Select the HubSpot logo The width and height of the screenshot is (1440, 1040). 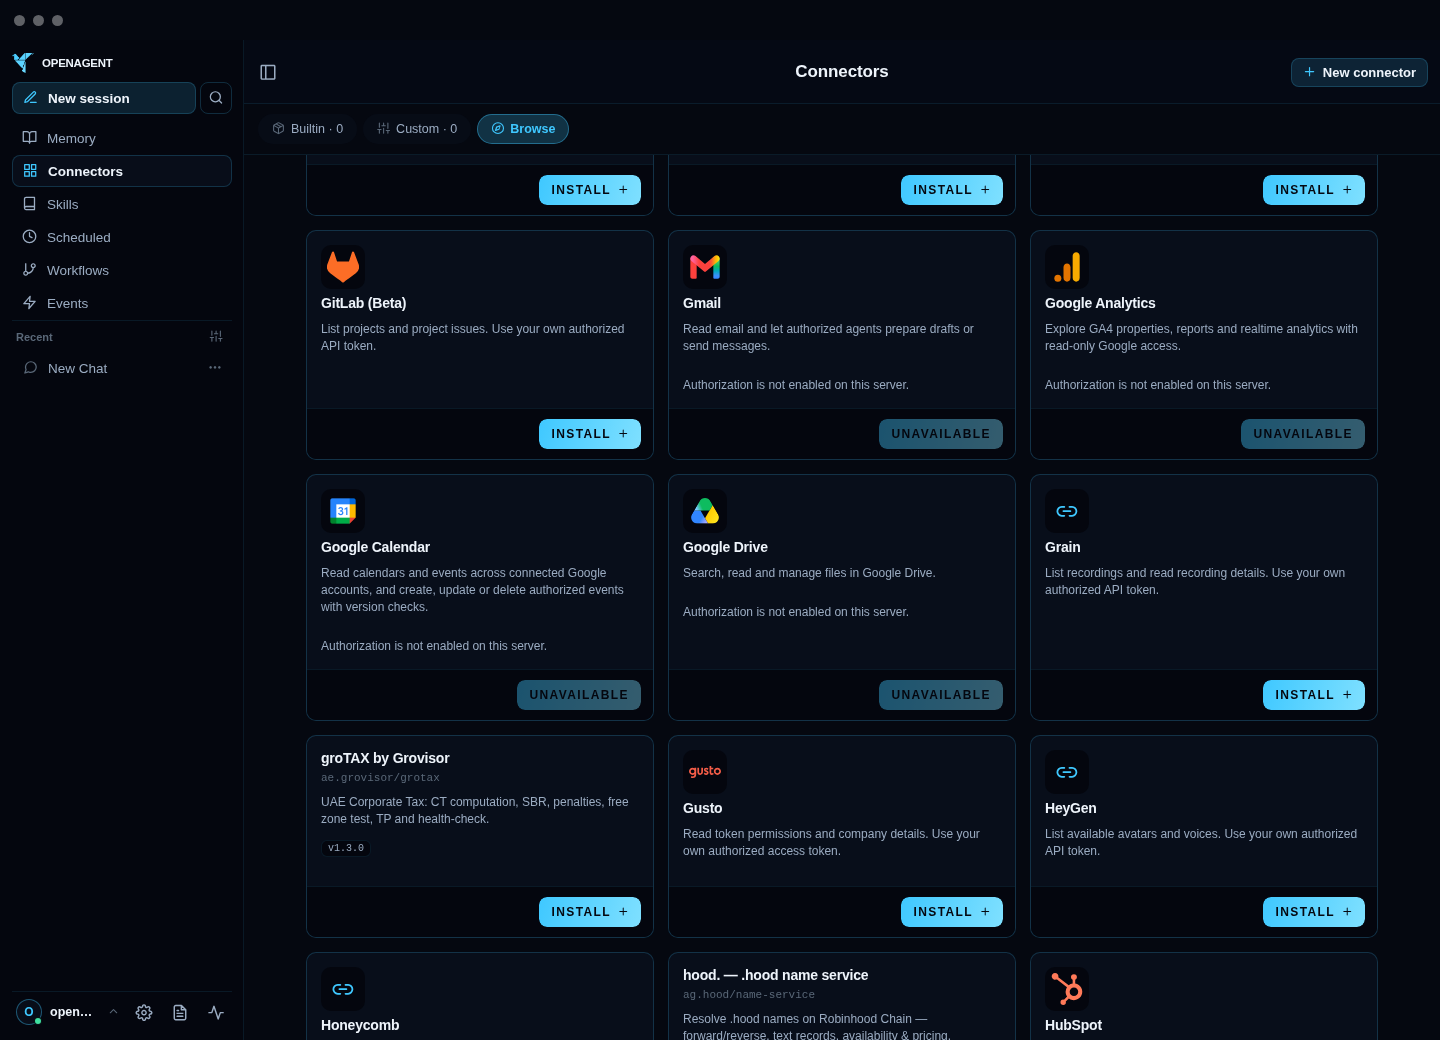1067,989
